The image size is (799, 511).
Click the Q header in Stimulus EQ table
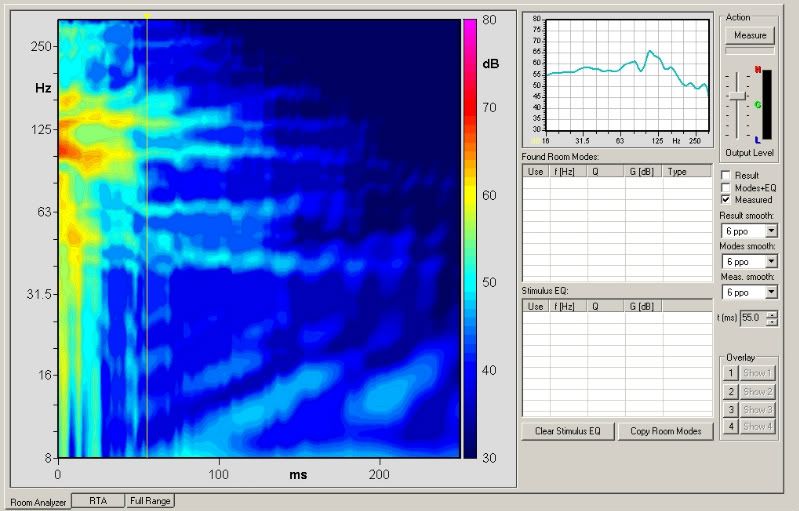tap(606, 306)
